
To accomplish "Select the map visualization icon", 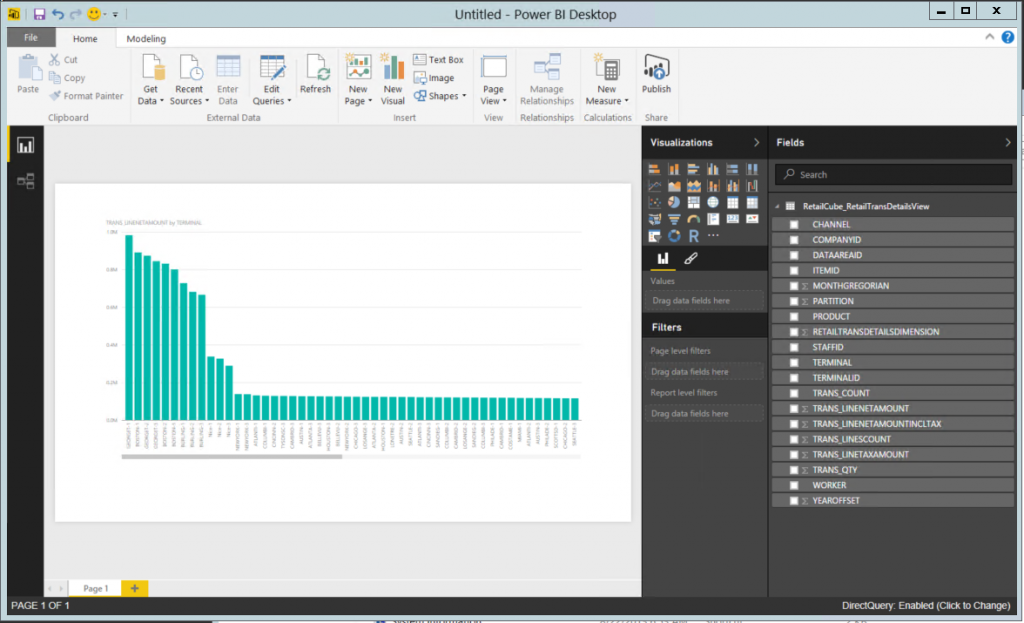I will click(x=713, y=202).
